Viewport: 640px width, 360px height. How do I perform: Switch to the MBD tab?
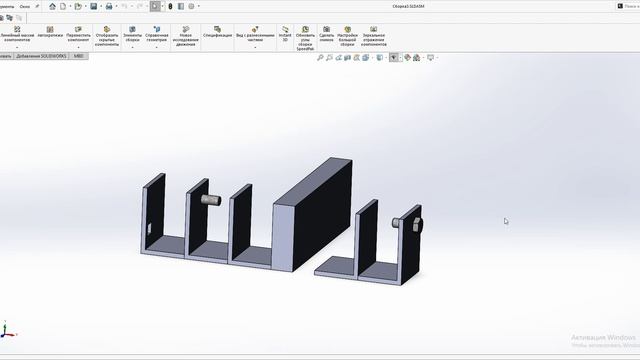(x=78, y=56)
